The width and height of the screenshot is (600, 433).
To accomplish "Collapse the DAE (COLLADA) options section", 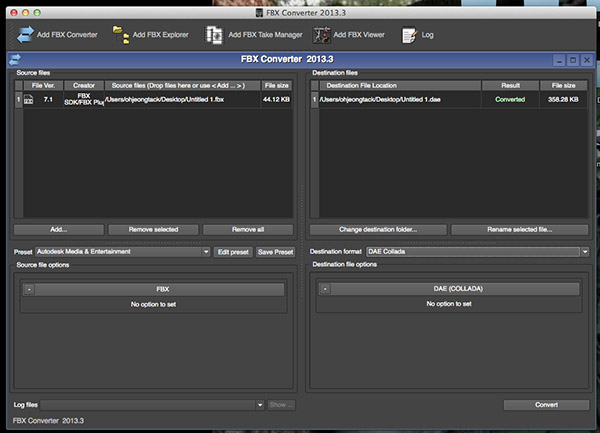I will click(325, 288).
